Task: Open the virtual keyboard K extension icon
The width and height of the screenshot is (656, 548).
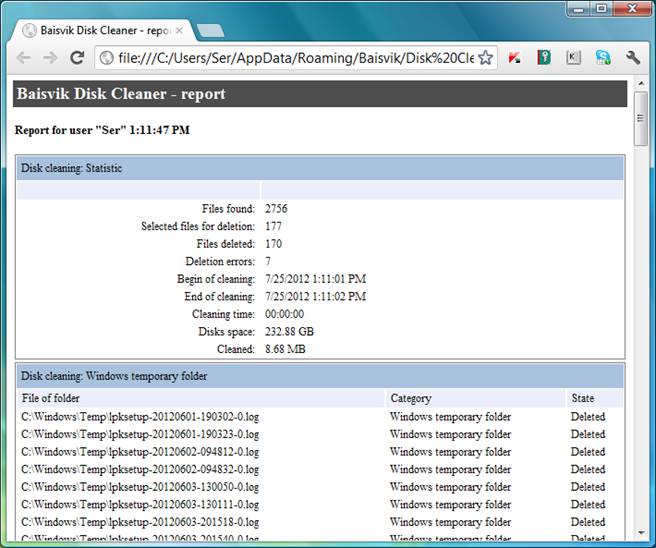Action: coord(573,58)
